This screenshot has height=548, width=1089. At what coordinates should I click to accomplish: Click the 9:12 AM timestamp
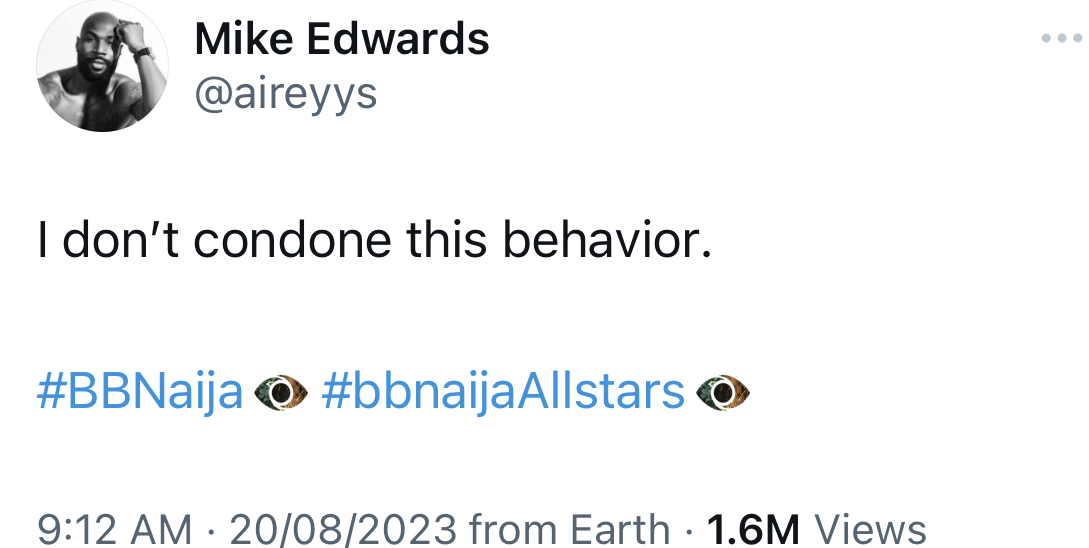pyautogui.click(x=114, y=530)
